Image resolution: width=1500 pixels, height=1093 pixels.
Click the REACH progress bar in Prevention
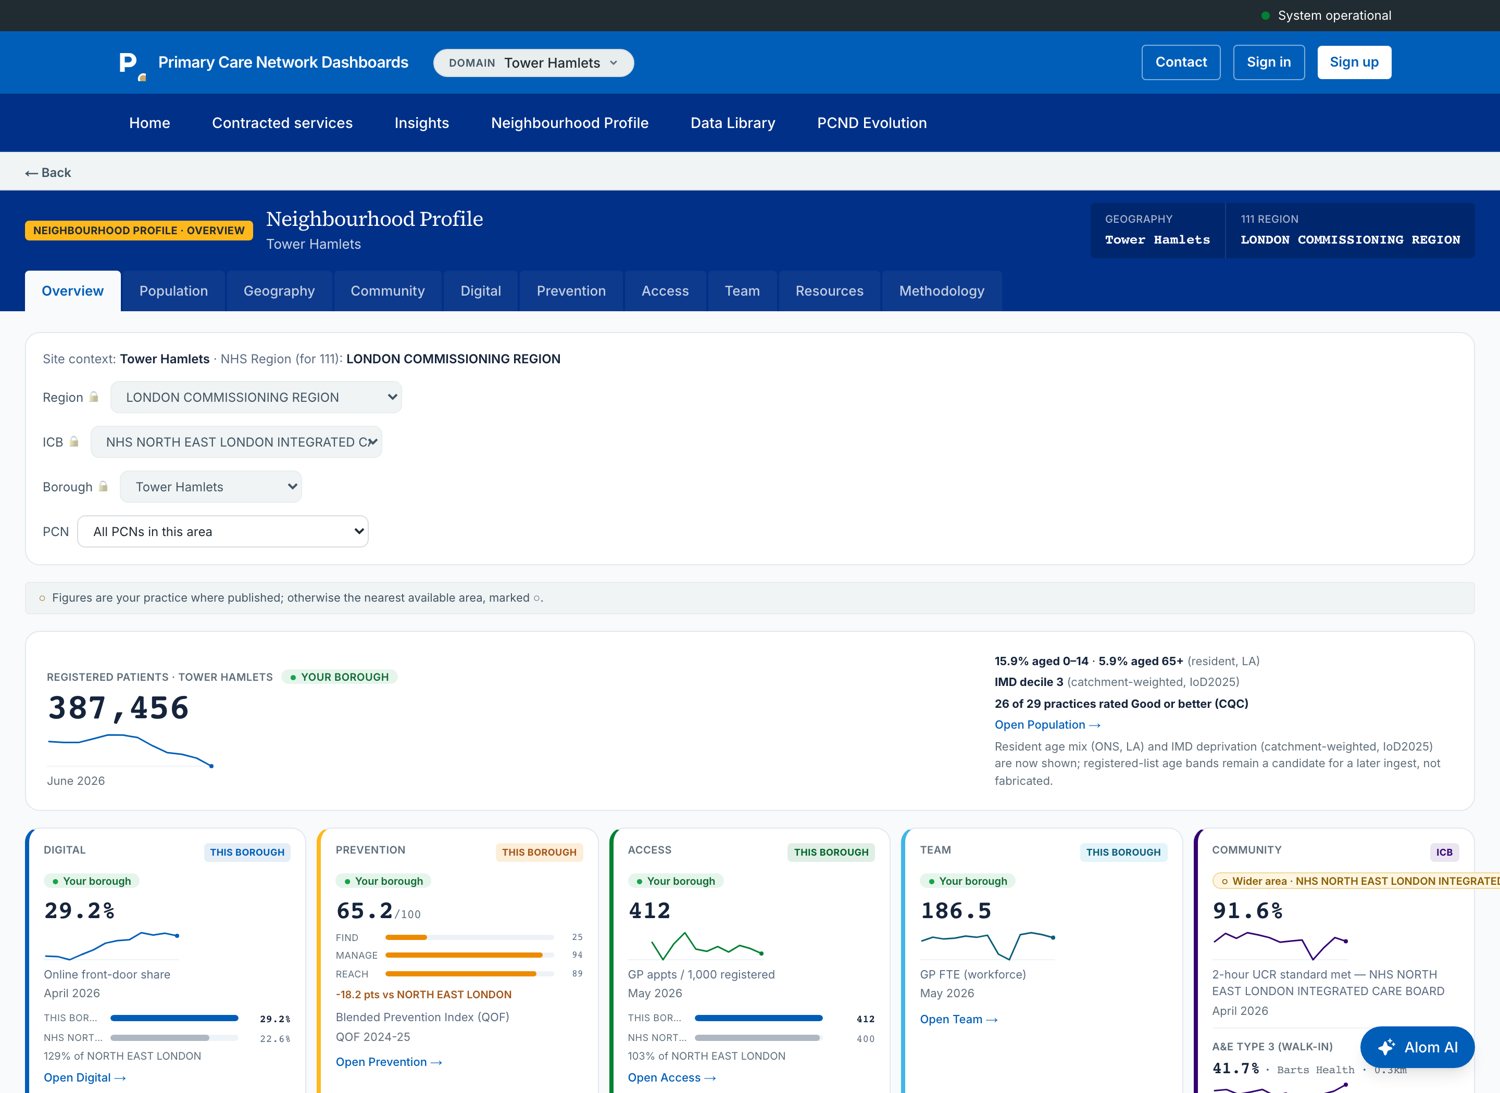point(470,973)
